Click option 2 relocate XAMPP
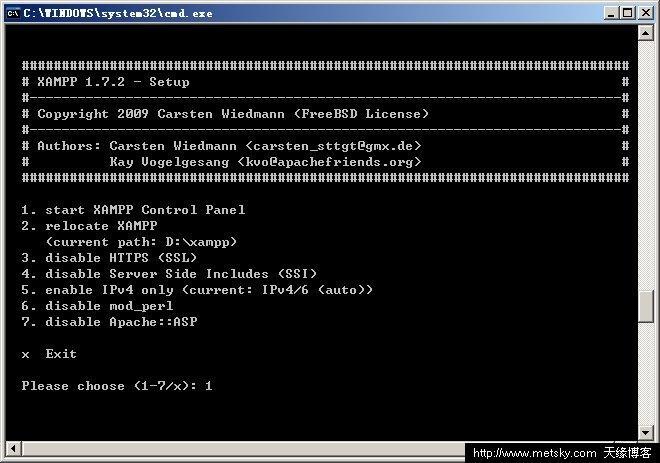 pyautogui.click(x=89, y=226)
